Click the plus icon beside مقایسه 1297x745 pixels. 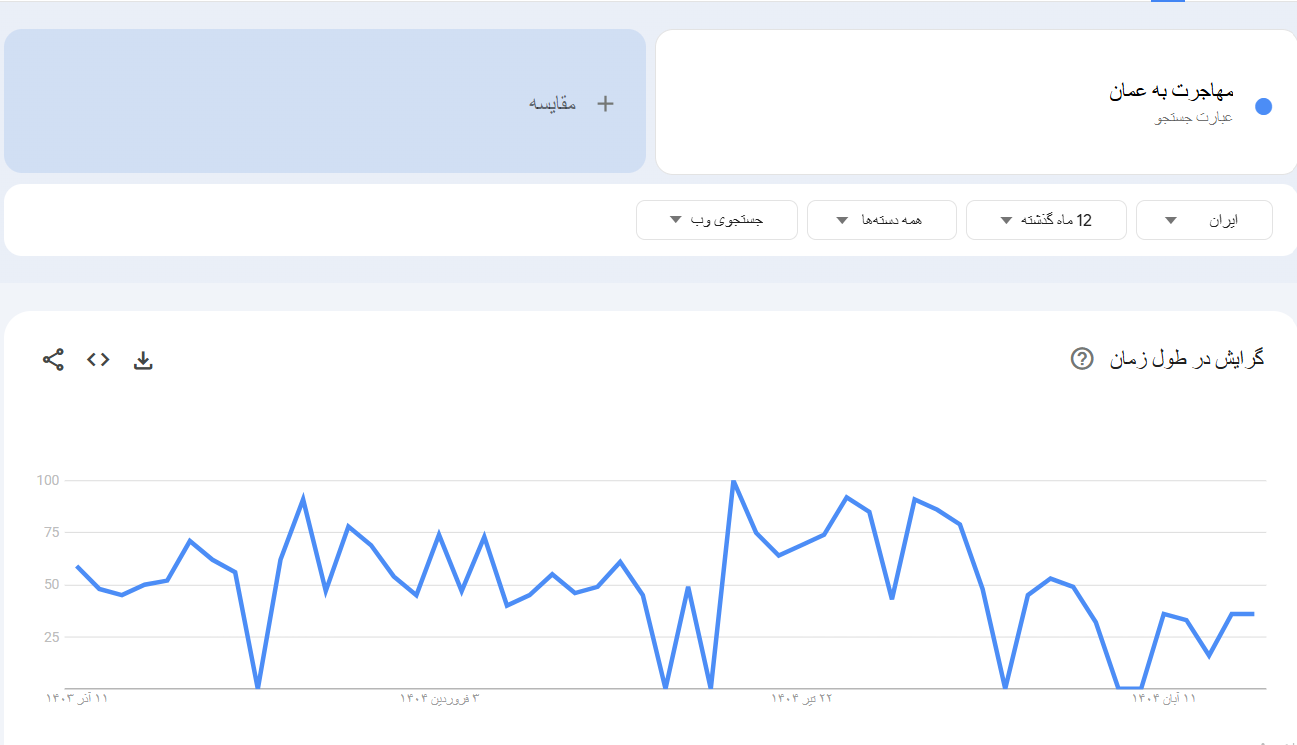(605, 104)
